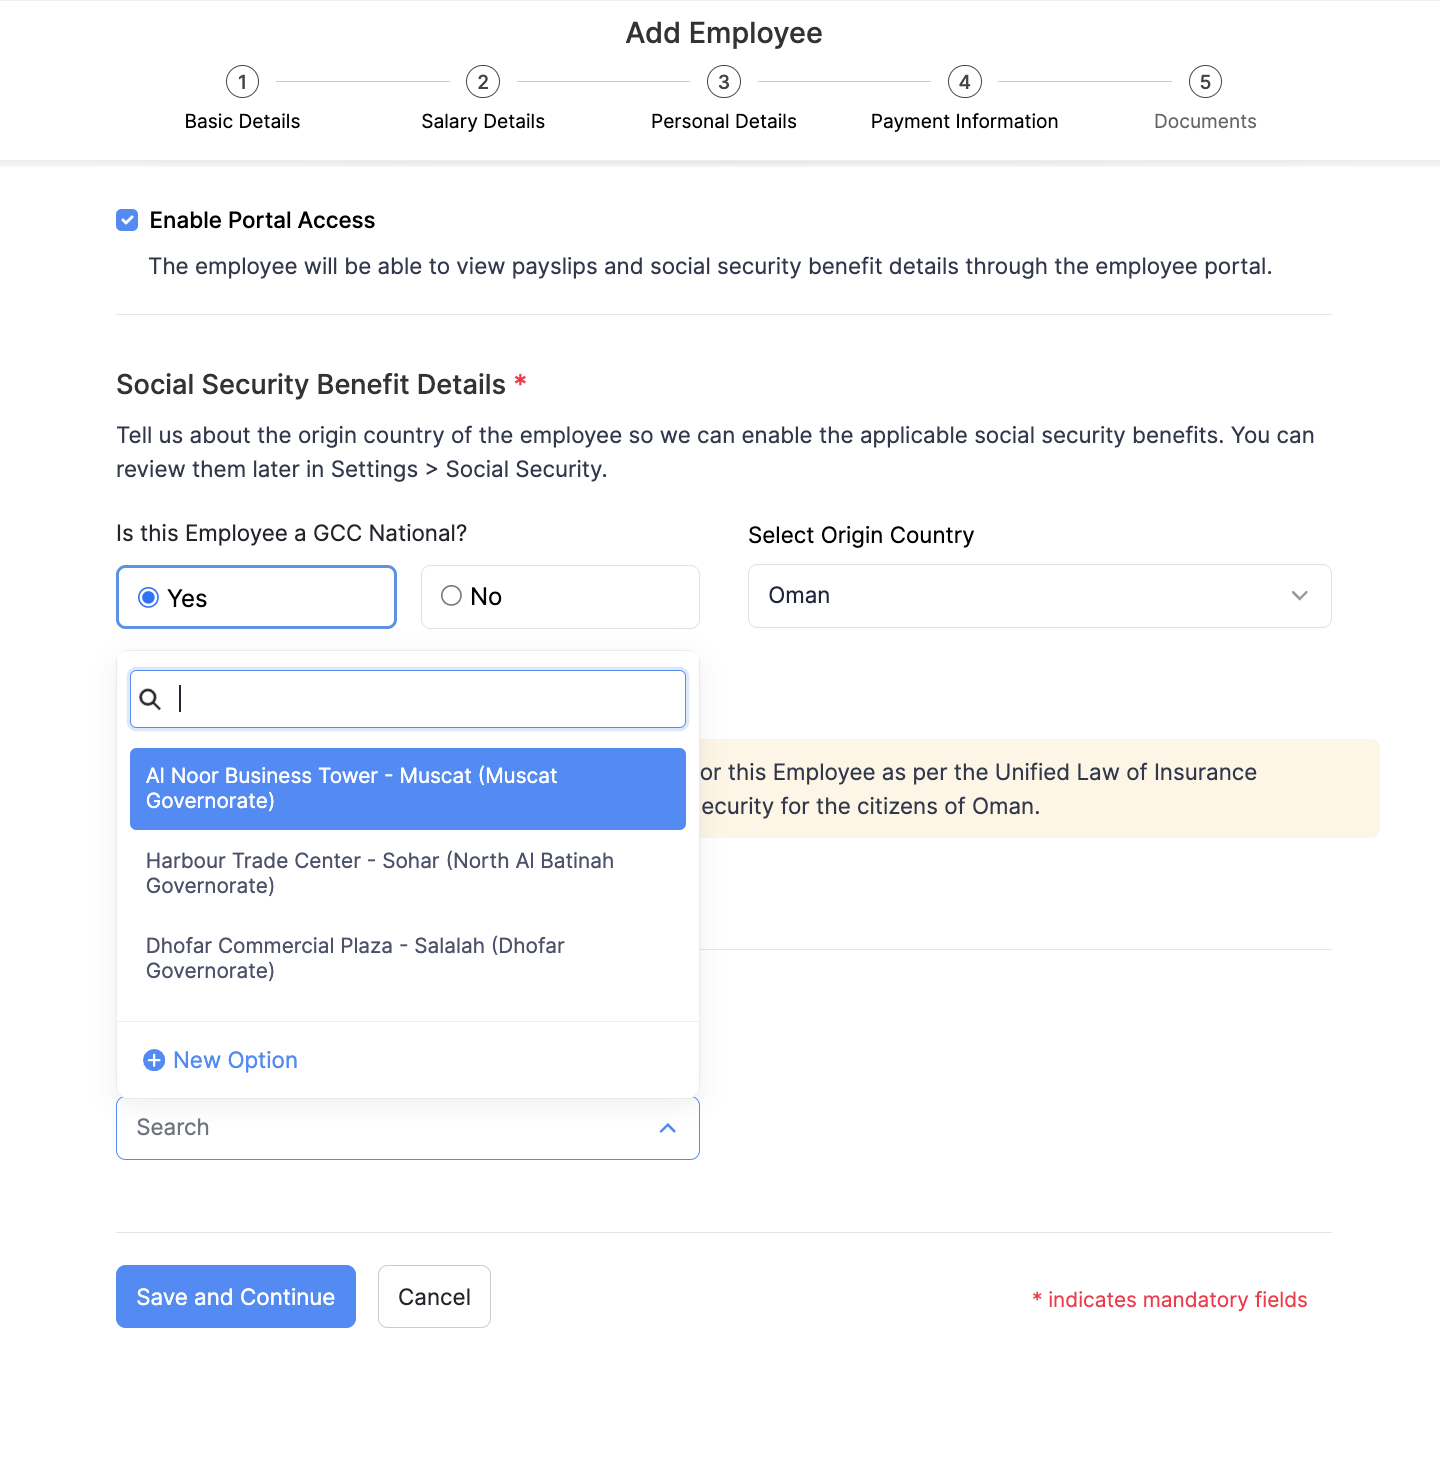Go to Salary Details step label
Screen dimensions: 1440x1480
click(x=483, y=121)
